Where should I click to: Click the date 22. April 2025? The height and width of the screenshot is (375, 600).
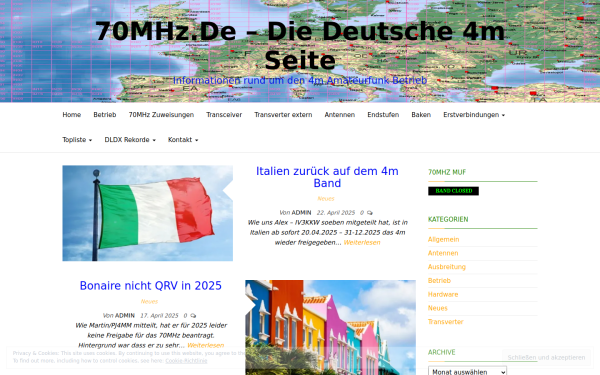click(x=336, y=213)
